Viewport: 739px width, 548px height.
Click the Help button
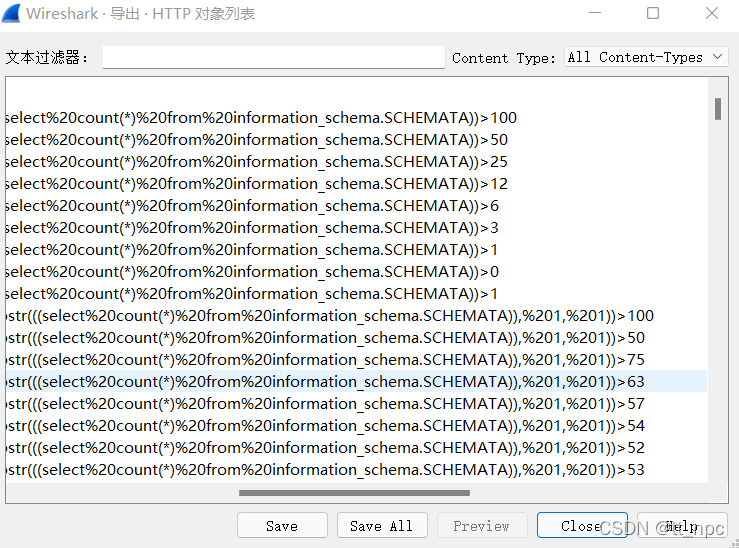click(682, 525)
